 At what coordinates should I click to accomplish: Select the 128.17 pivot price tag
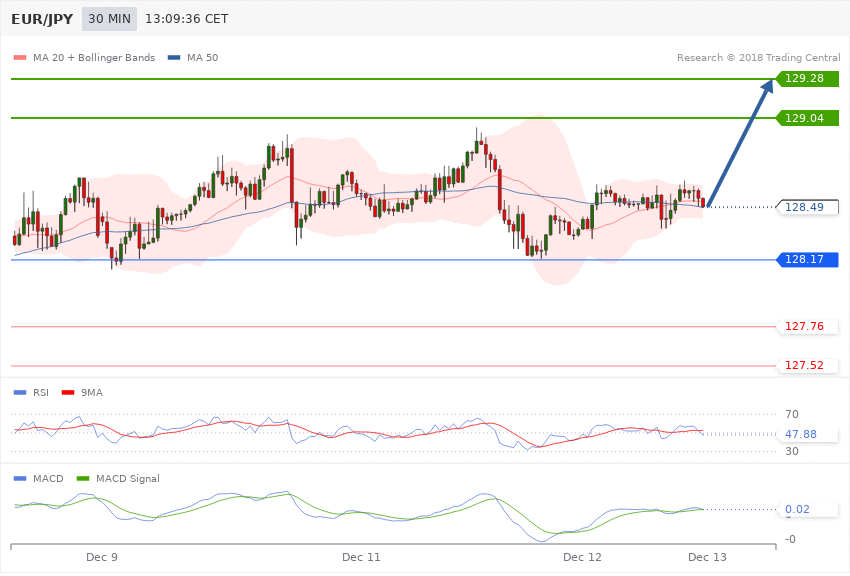click(x=808, y=260)
